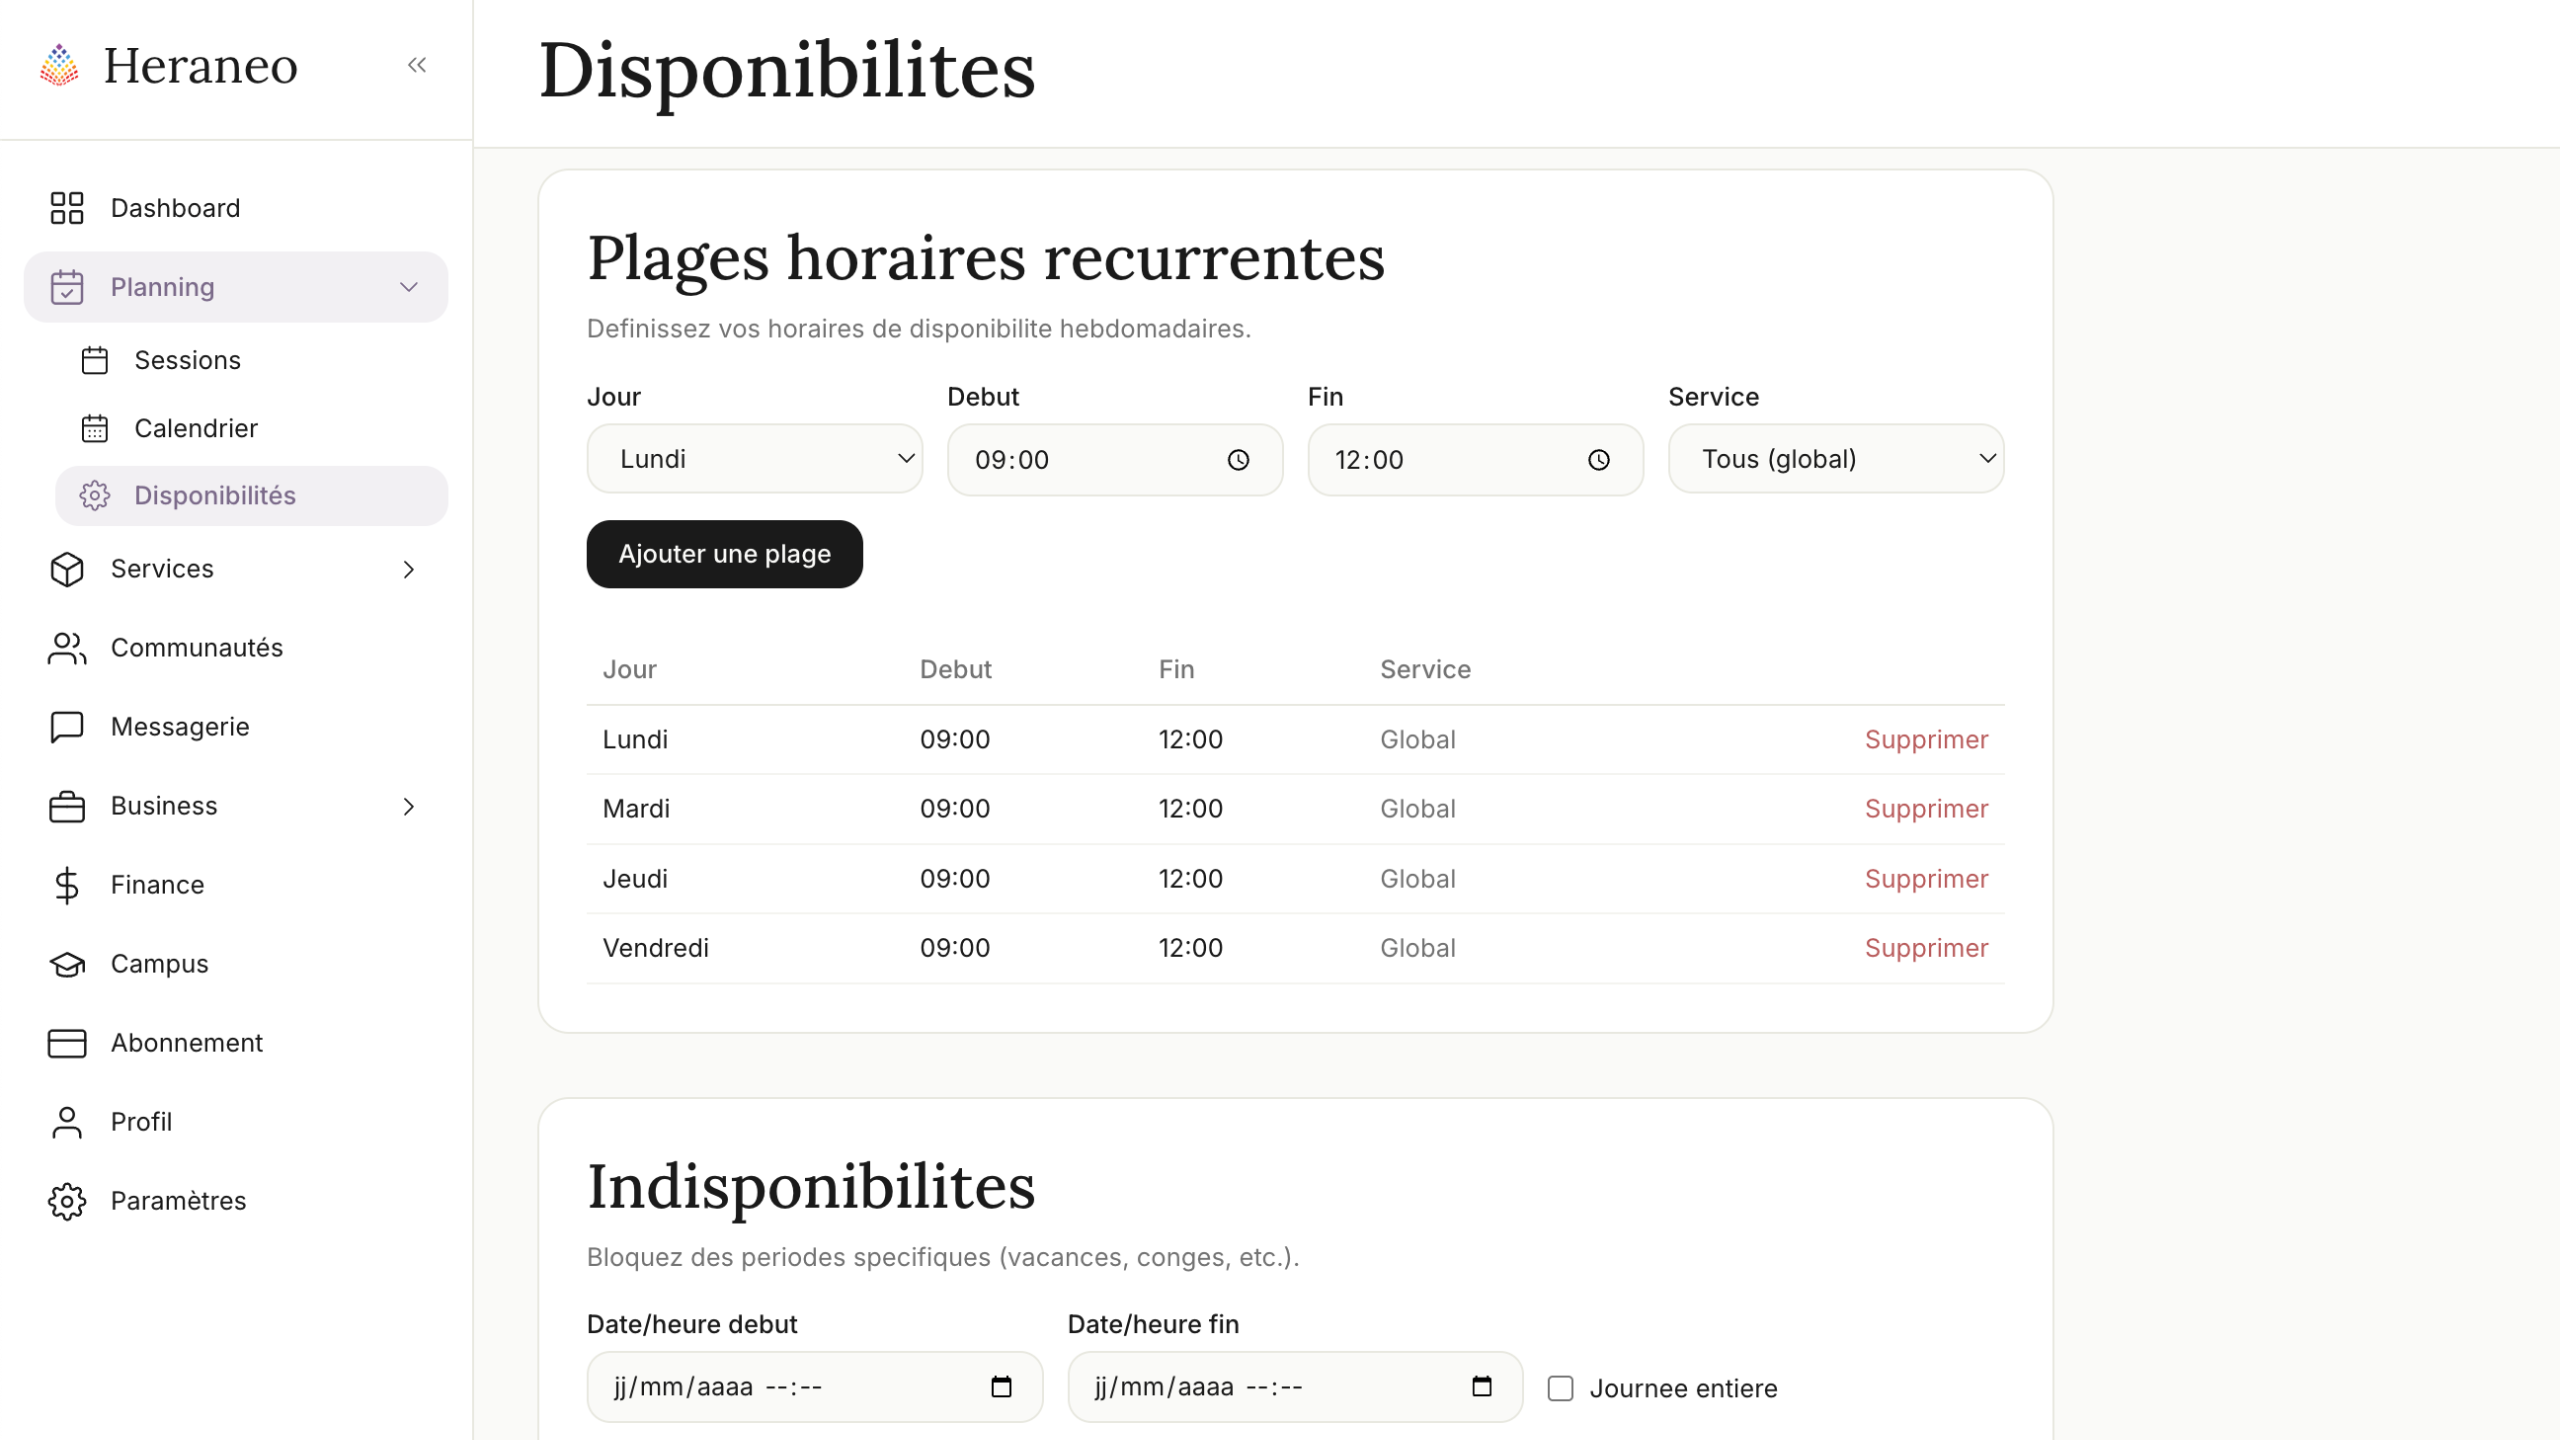Open the Jour dropdown showing Lundi
The width and height of the screenshot is (2560, 1440).
[754, 459]
